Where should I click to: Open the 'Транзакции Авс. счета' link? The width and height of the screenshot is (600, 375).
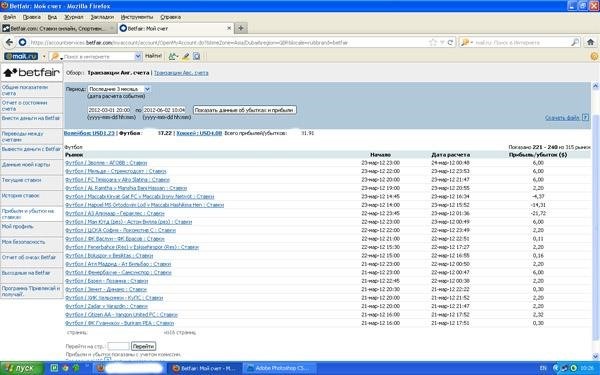click(x=181, y=73)
